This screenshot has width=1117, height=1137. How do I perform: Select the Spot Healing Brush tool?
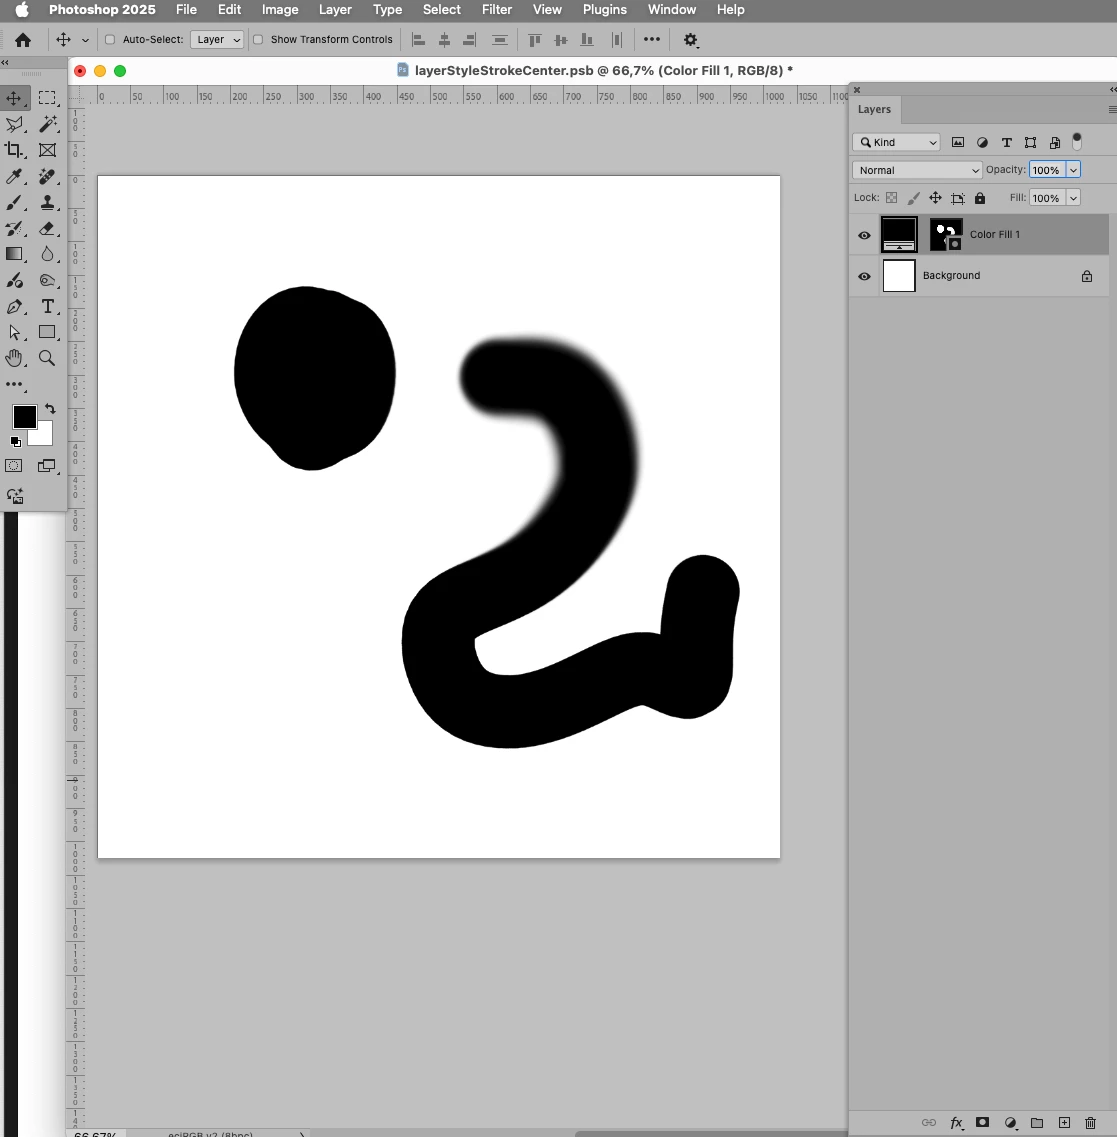click(47, 176)
